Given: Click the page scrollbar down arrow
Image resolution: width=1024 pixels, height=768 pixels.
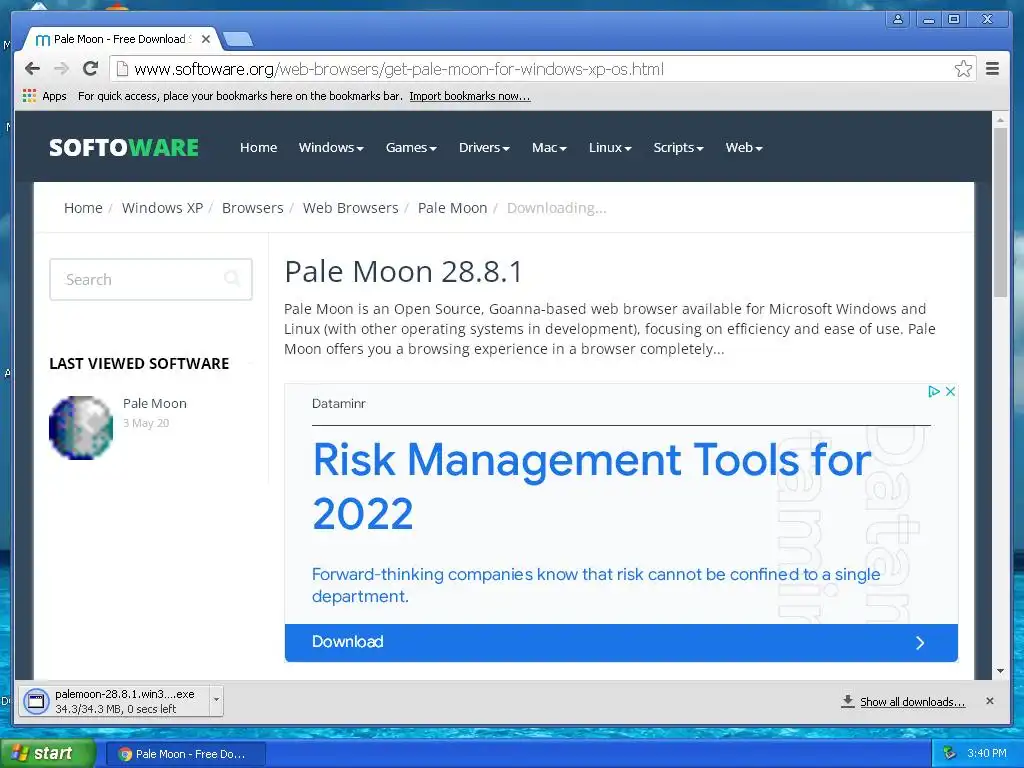Looking at the screenshot, I should [1000, 671].
